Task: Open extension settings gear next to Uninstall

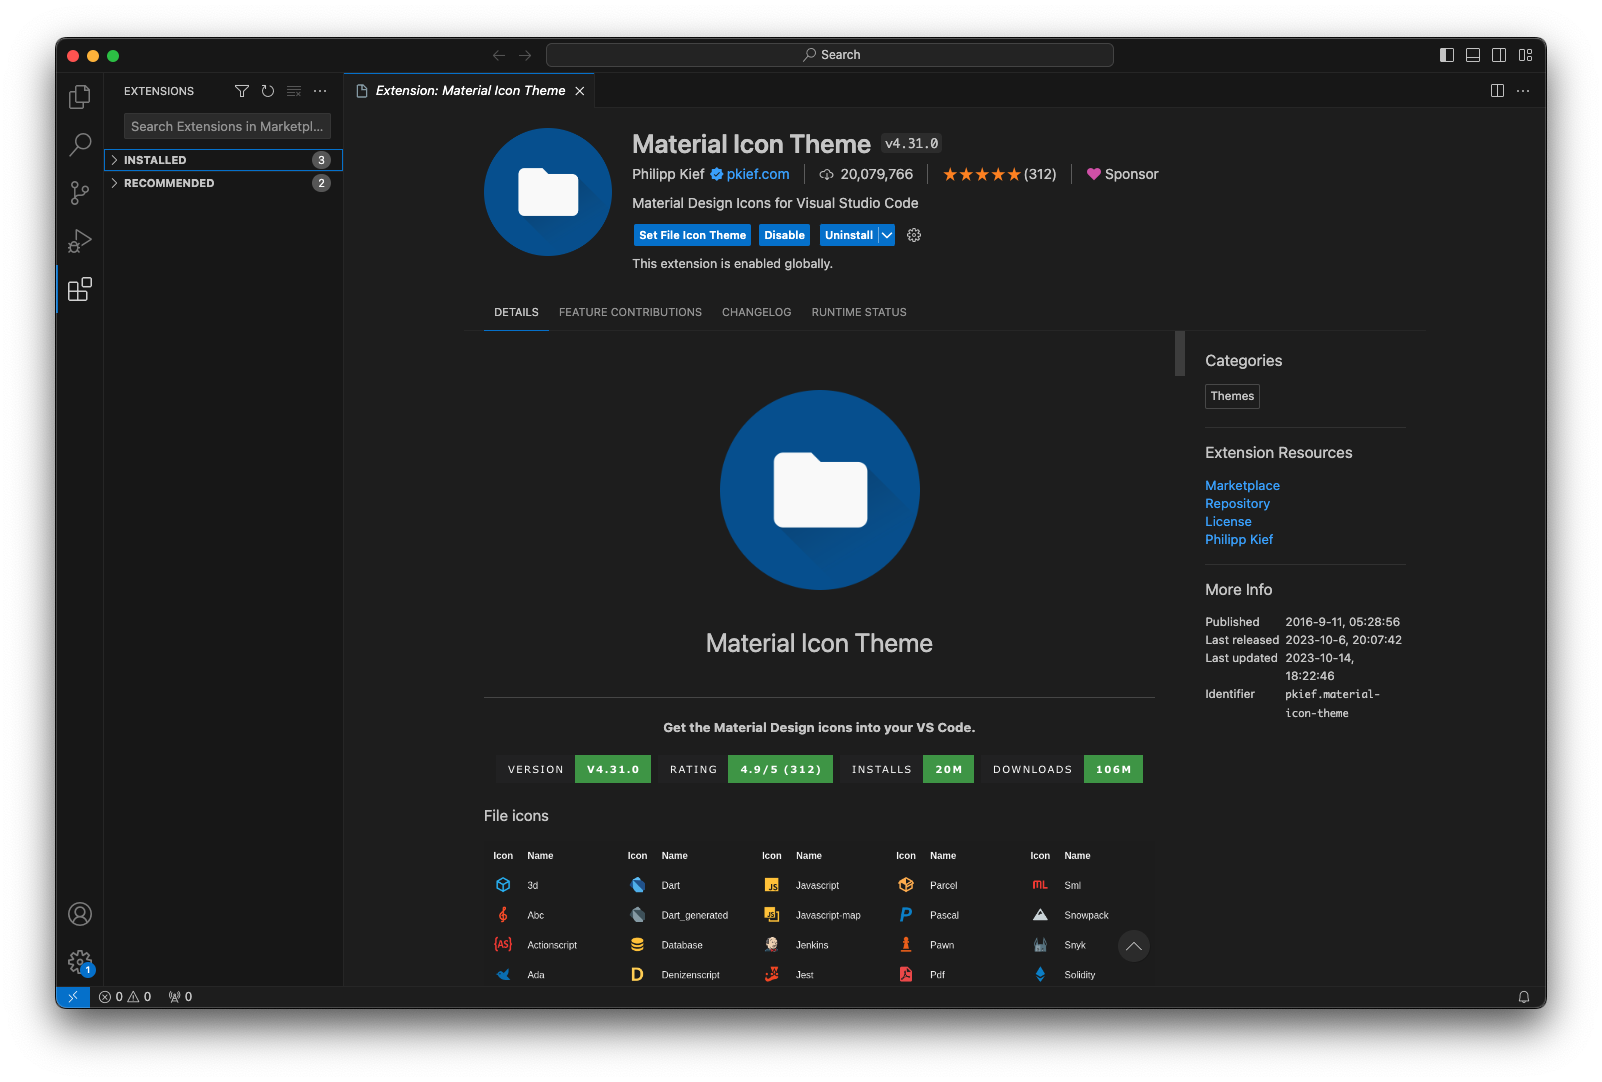Action: 914,235
